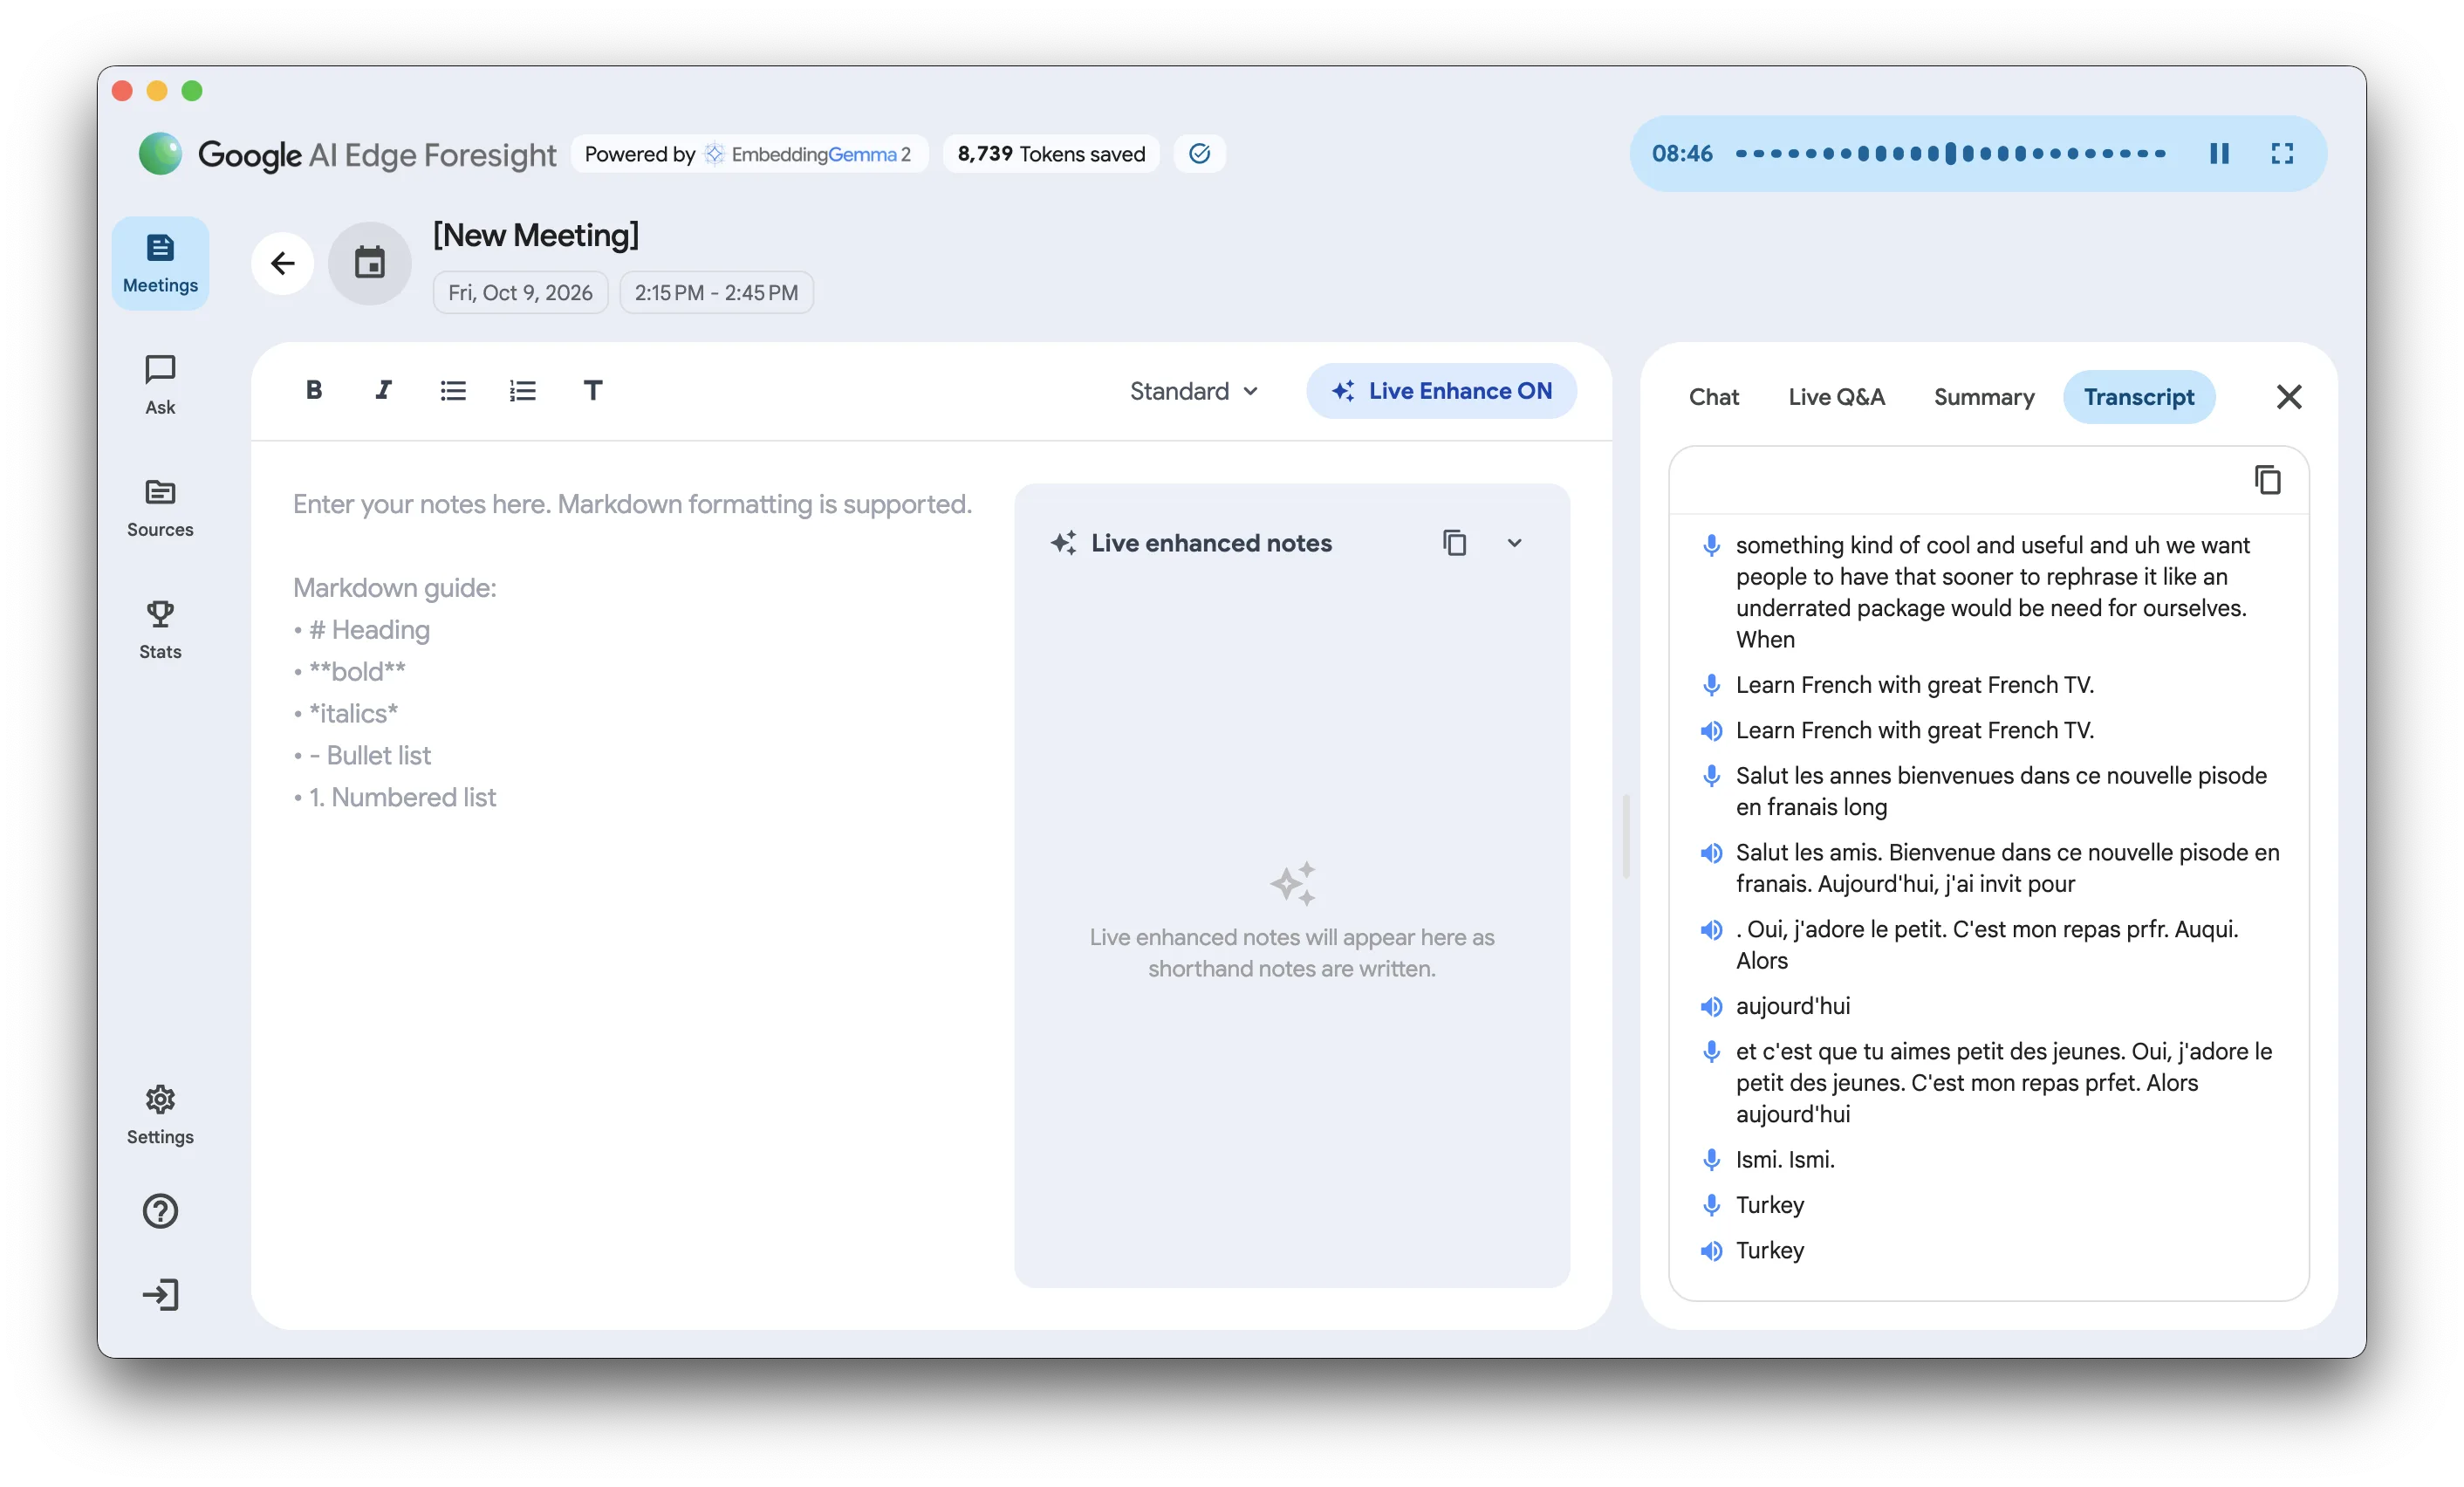The image size is (2464, 1487).
Task: Insert a bulleted list
Action: [453, 390]
